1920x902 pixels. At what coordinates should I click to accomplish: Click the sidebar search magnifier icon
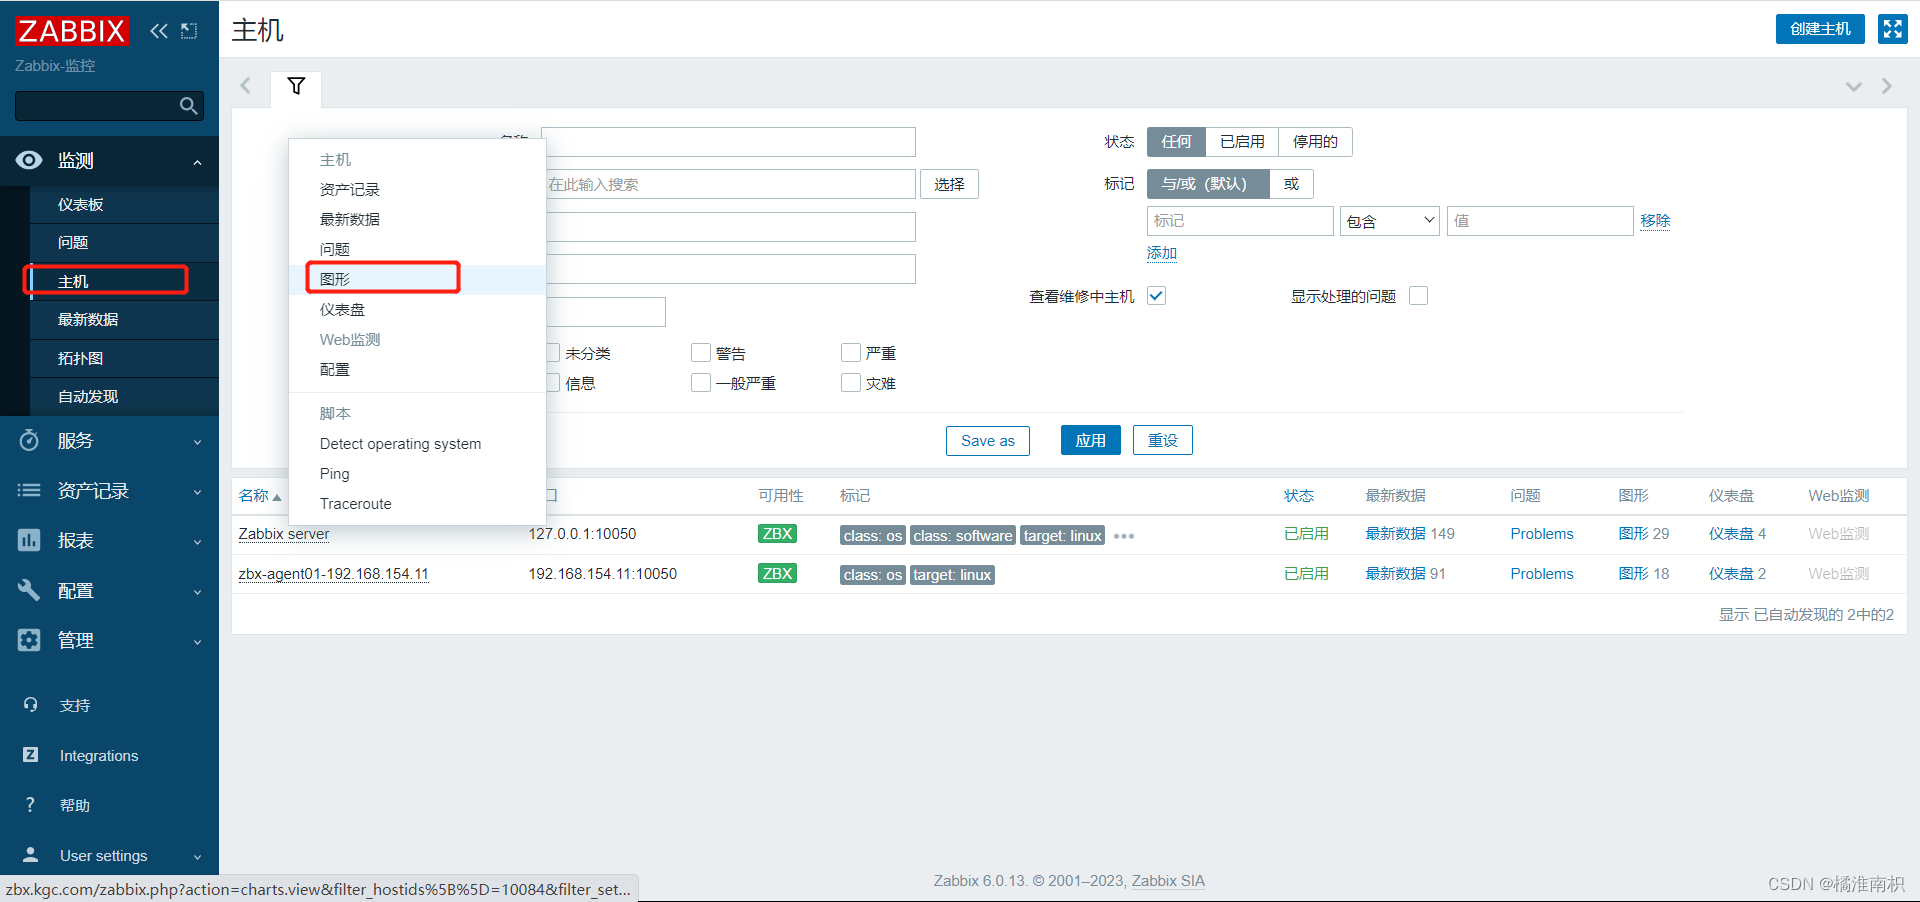(x=188, y=106)
